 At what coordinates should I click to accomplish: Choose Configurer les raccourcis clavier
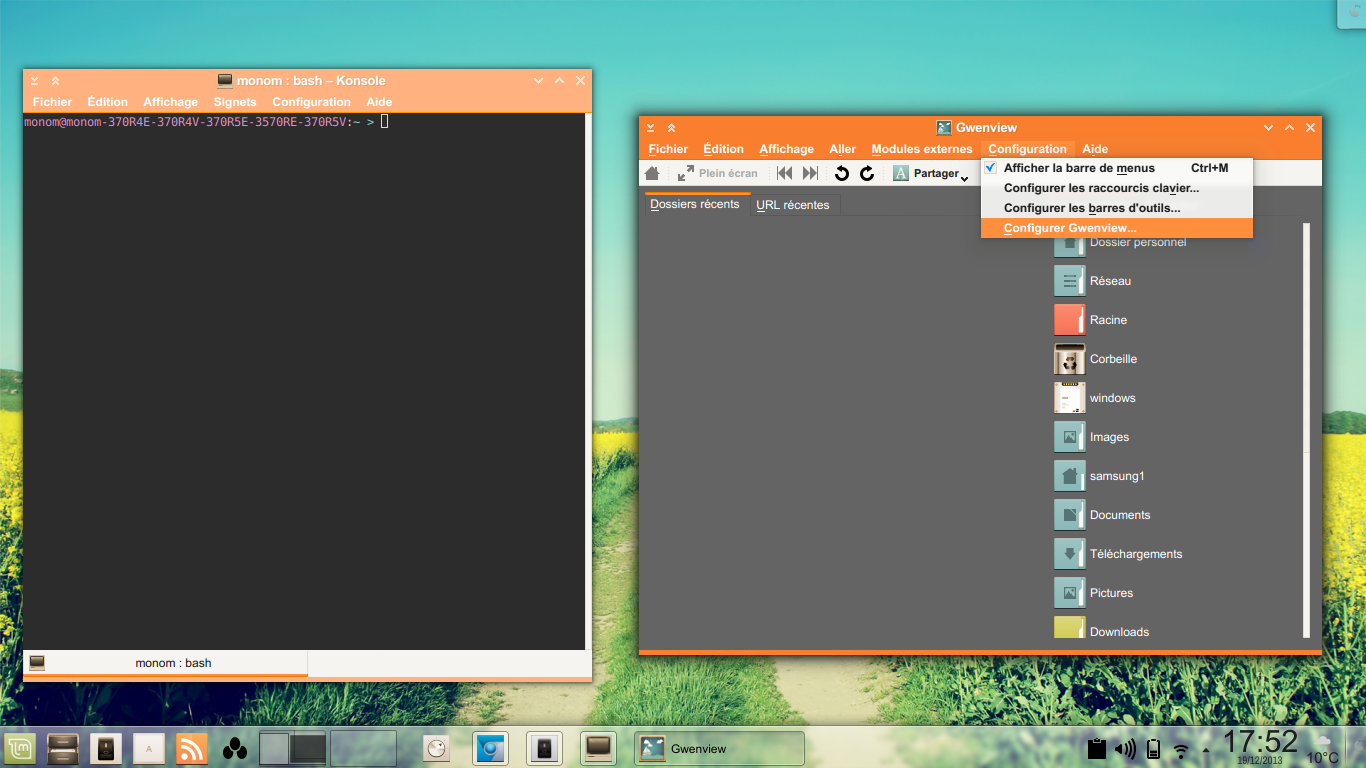pos(1117,188)
